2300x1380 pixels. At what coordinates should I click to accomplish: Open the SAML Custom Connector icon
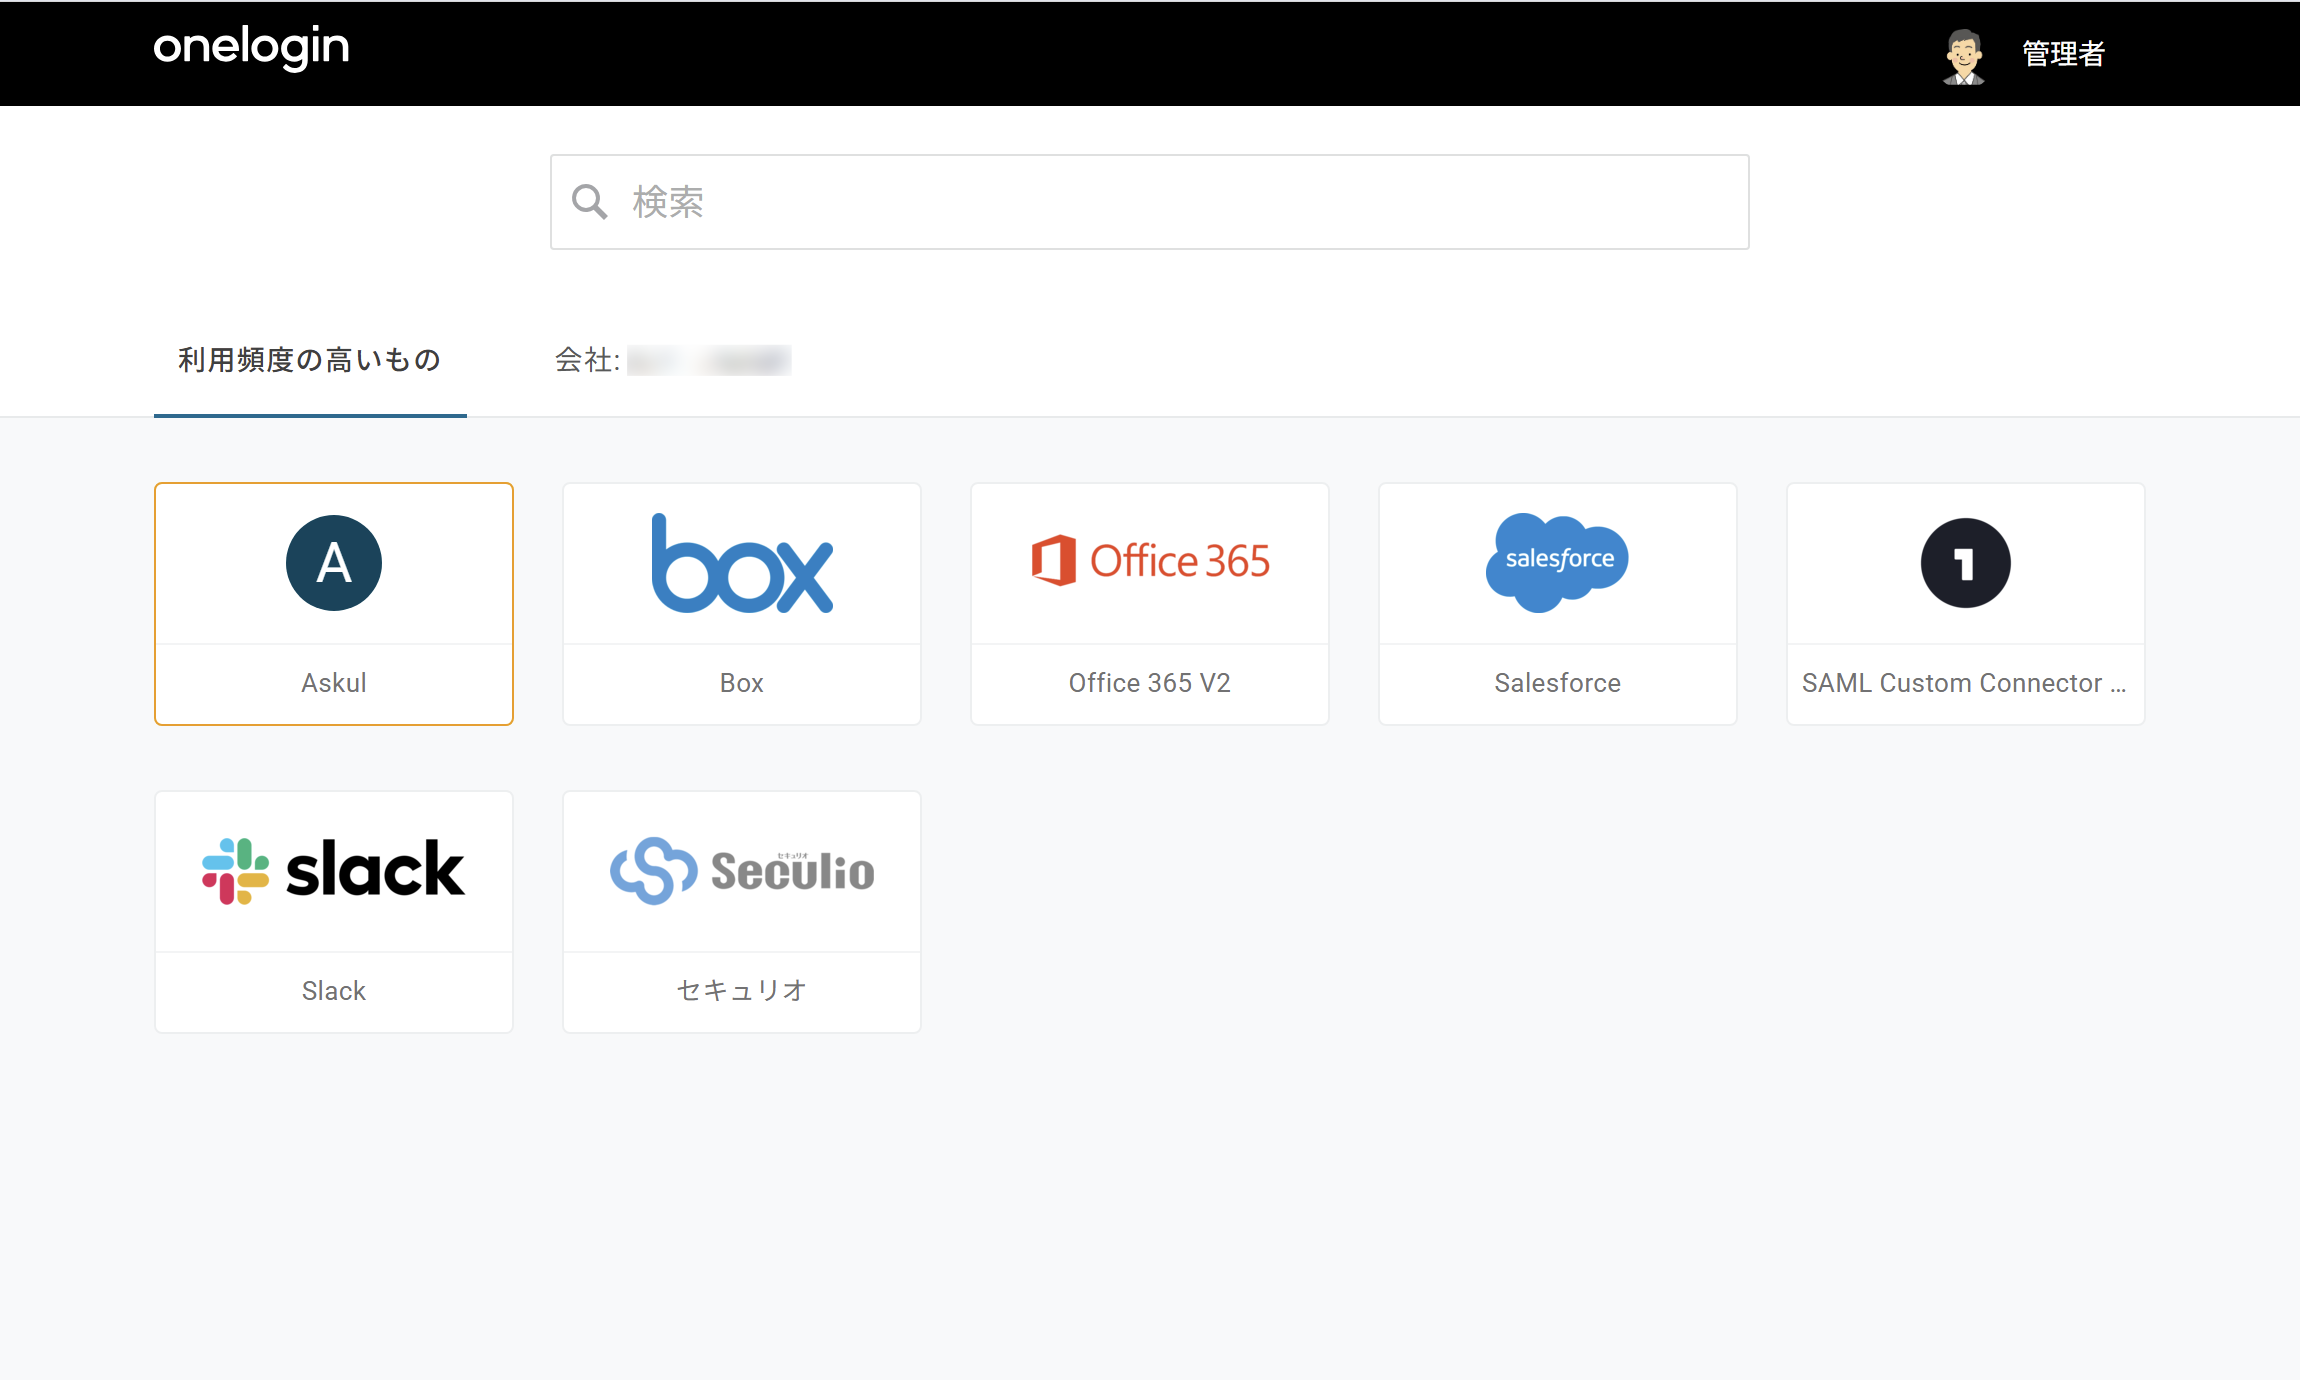pos(1965,563)
